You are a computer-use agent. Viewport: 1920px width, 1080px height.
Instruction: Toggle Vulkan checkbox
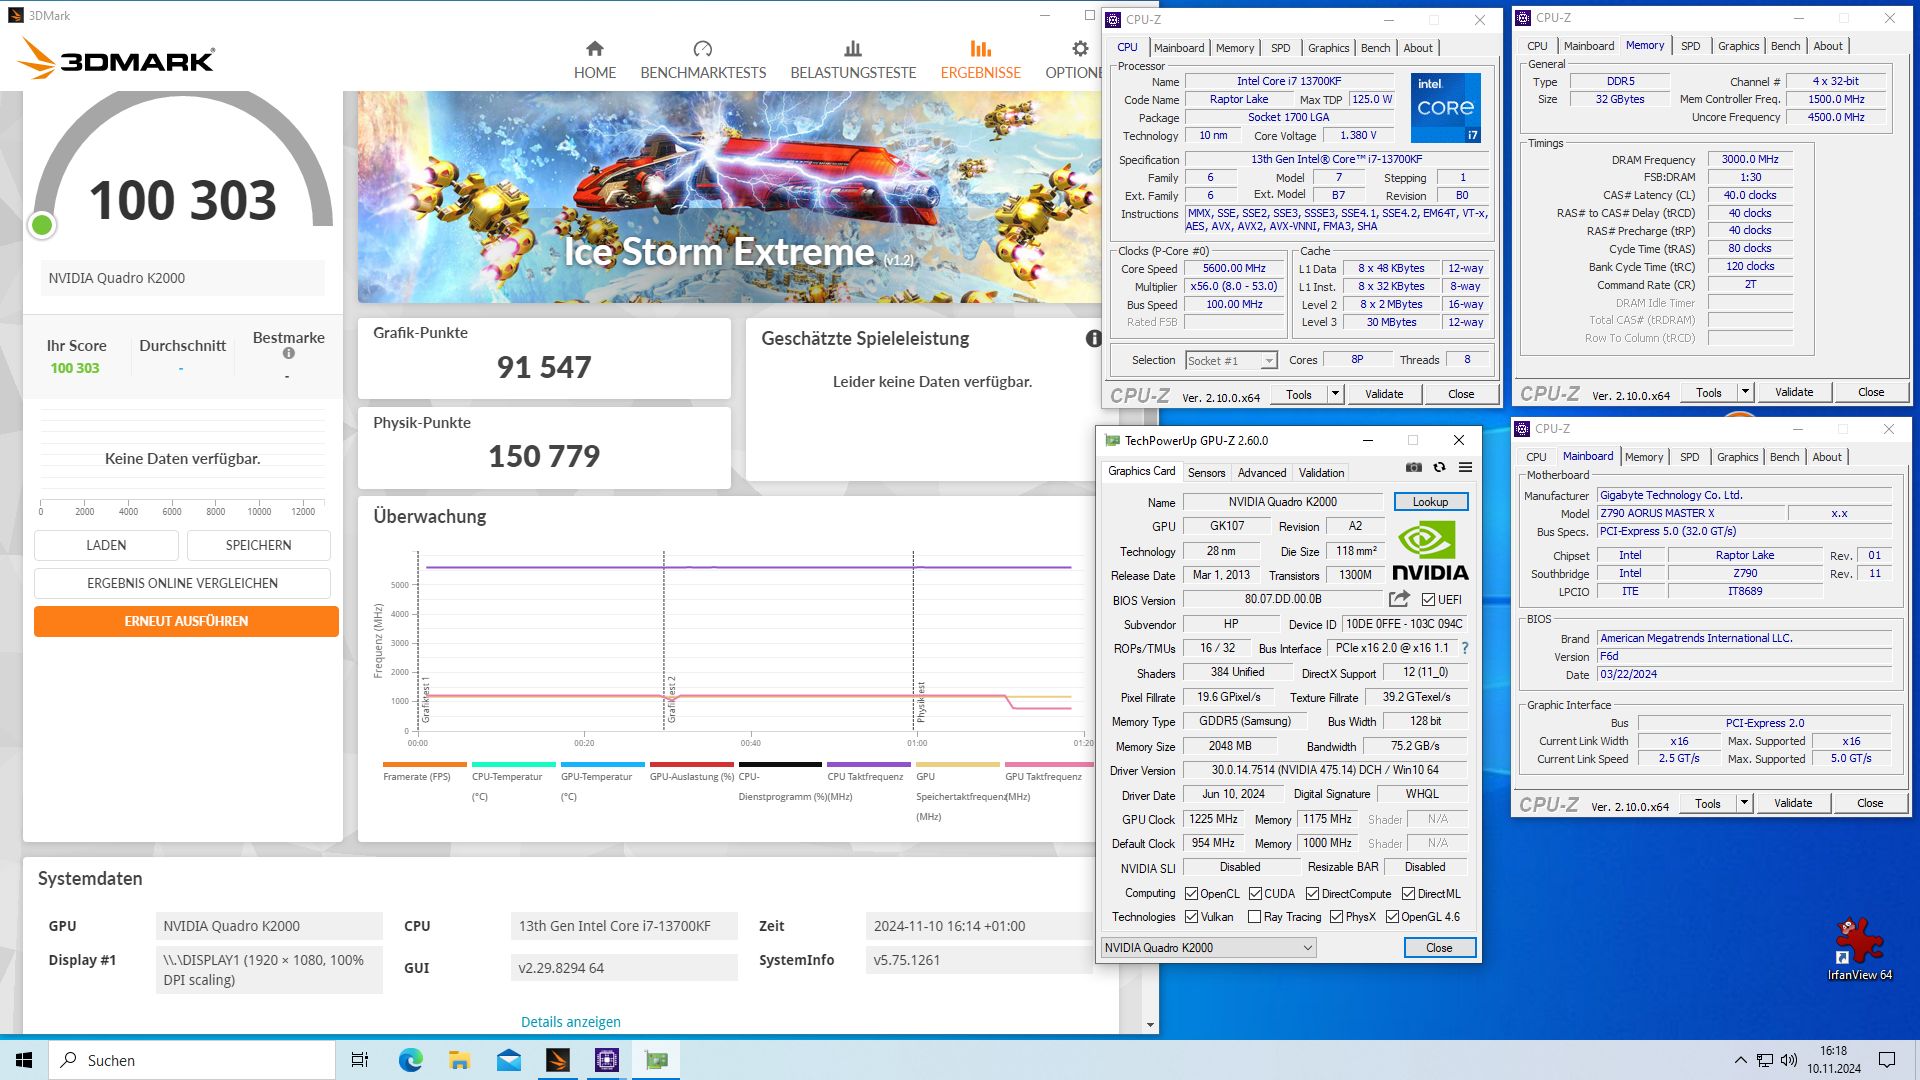pos(1191,917)
